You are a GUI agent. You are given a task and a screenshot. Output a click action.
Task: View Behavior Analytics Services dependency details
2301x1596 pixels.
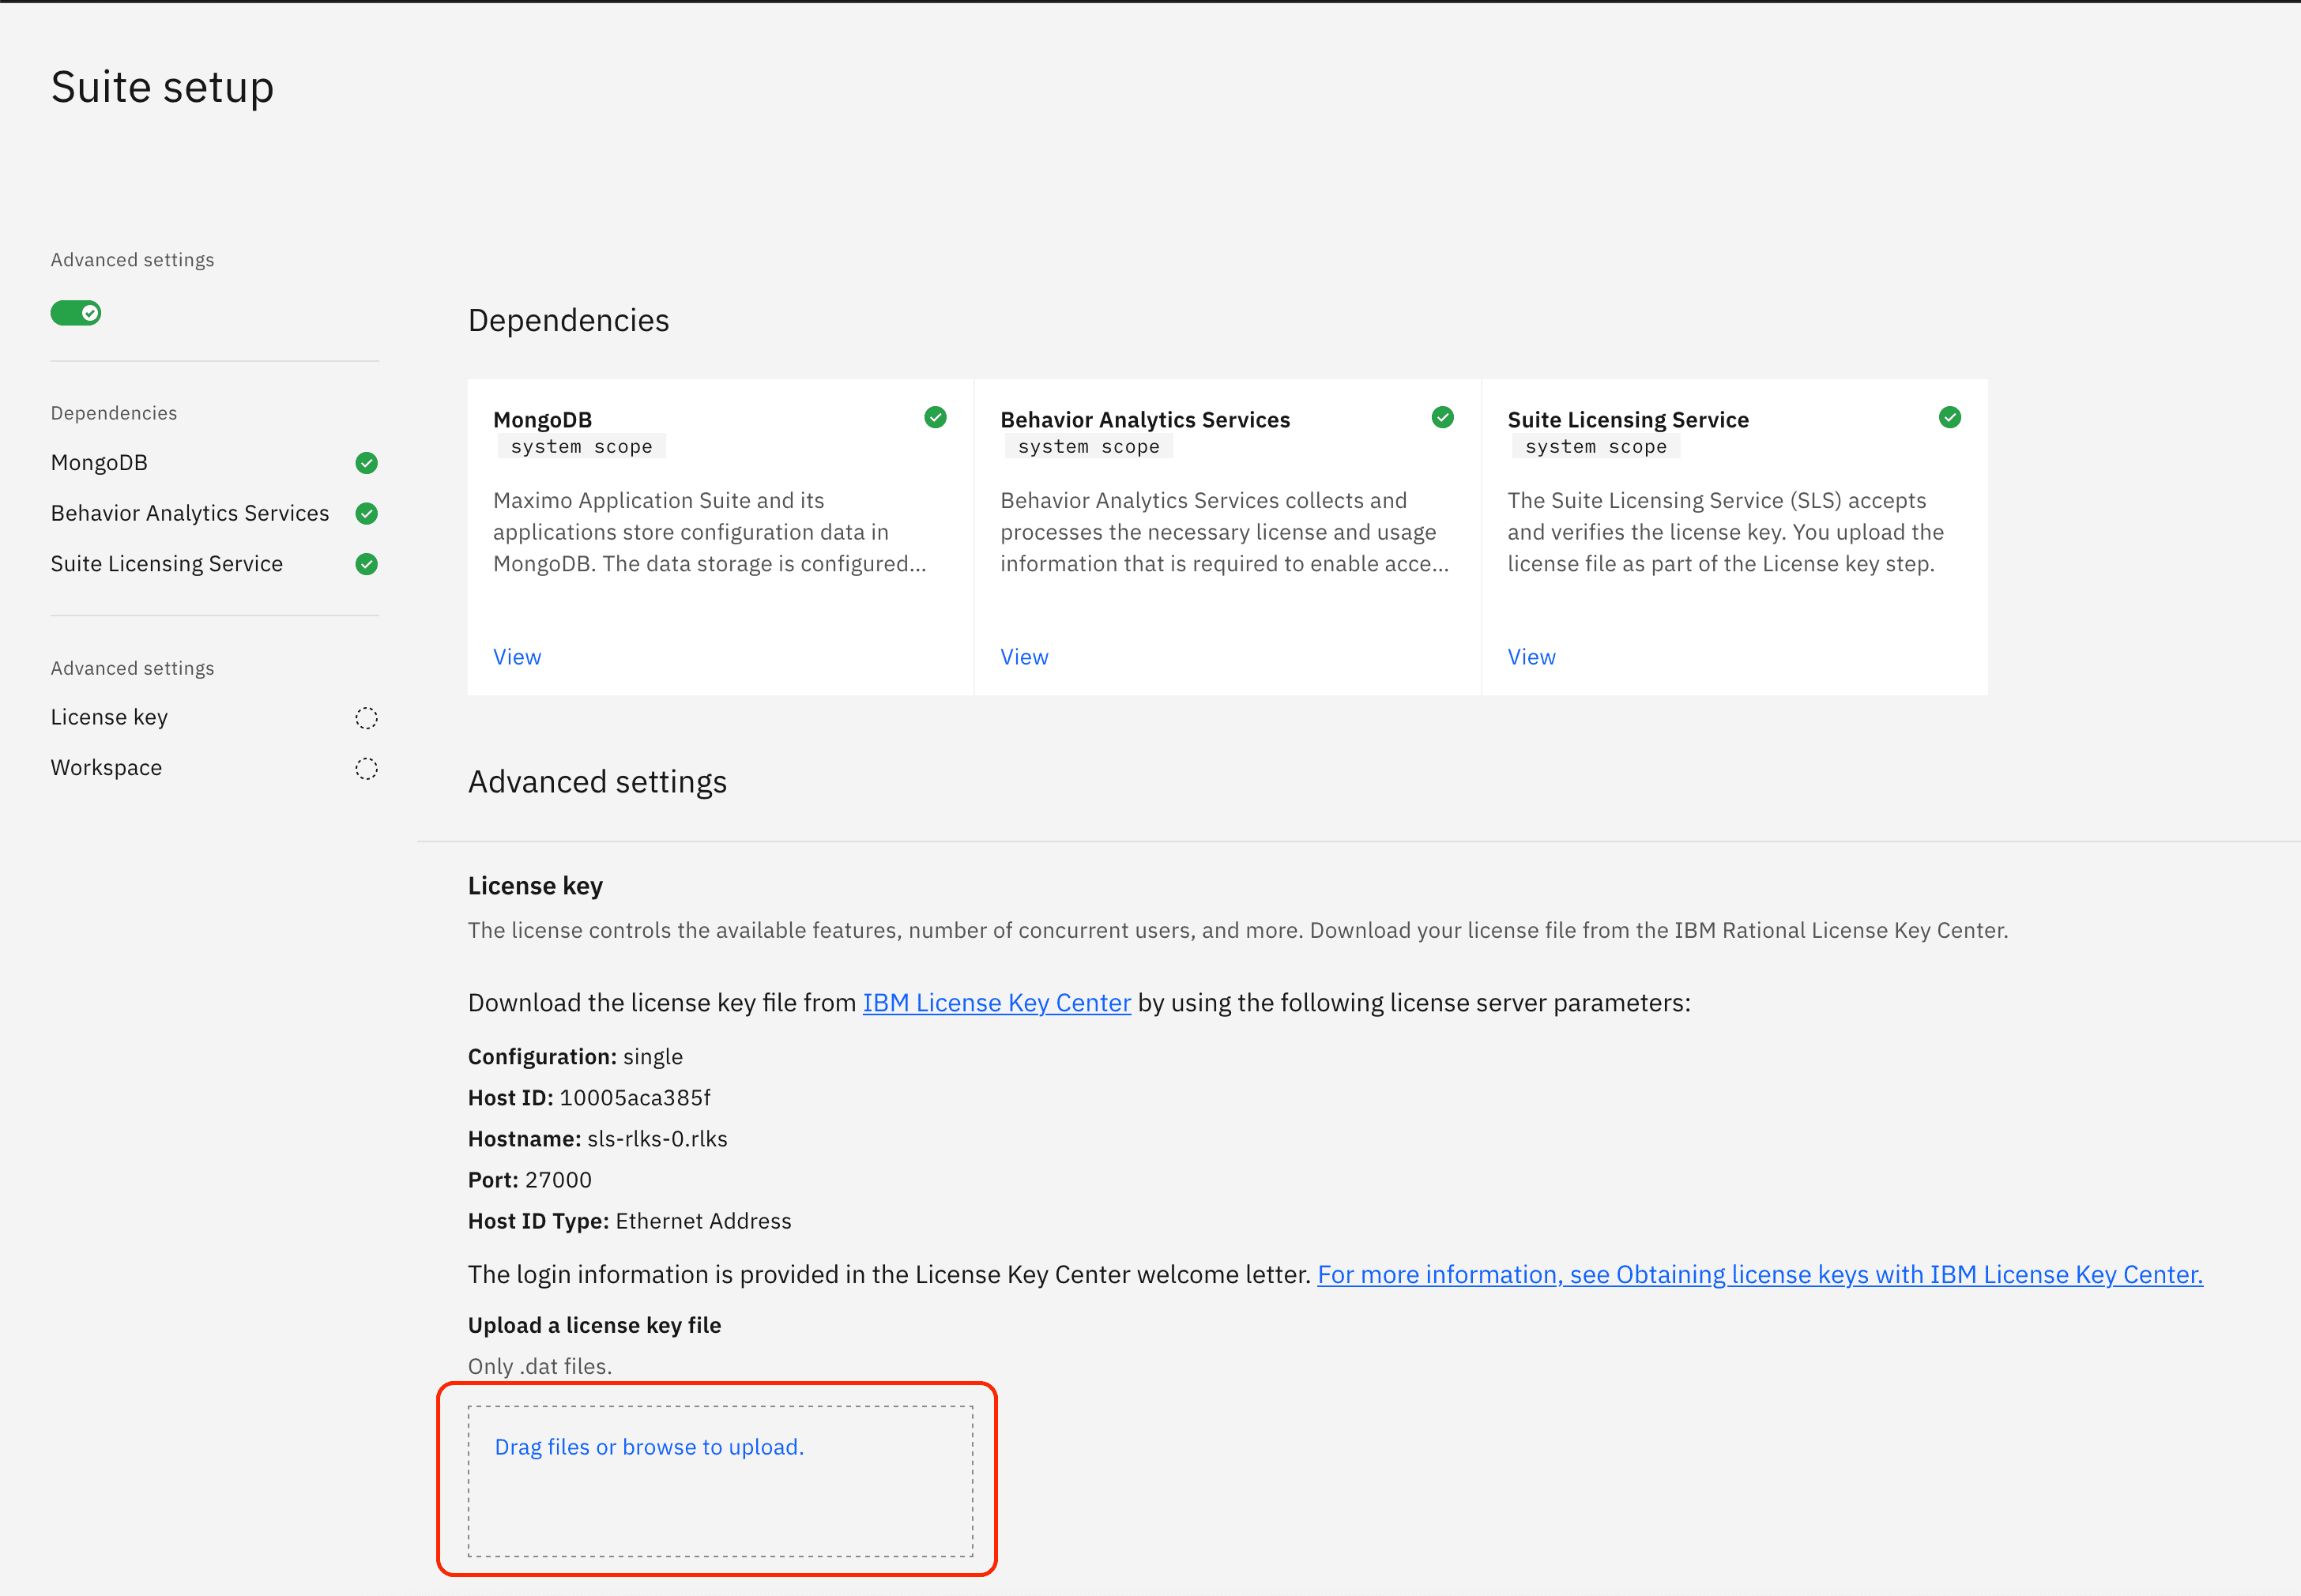[1024, 657]
